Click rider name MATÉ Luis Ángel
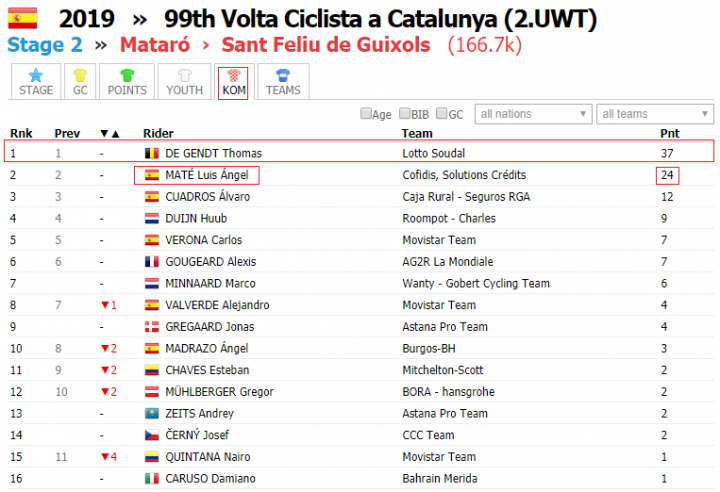 [x=207, y=175]
